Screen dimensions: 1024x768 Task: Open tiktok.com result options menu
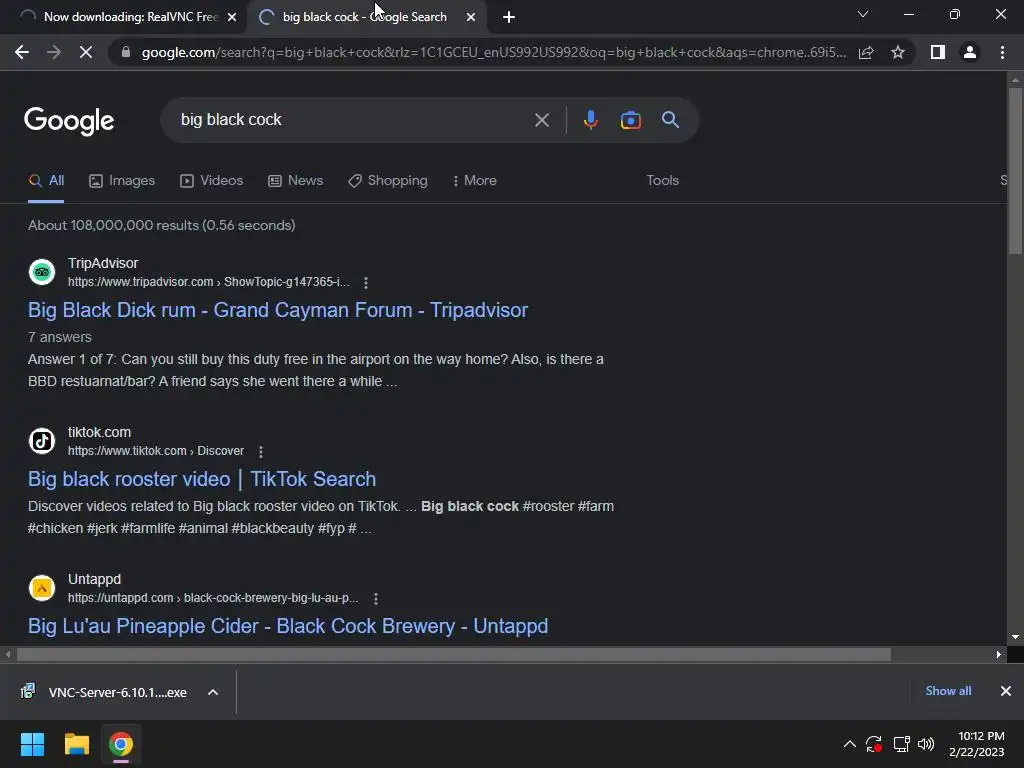click(x=261, y=452)
